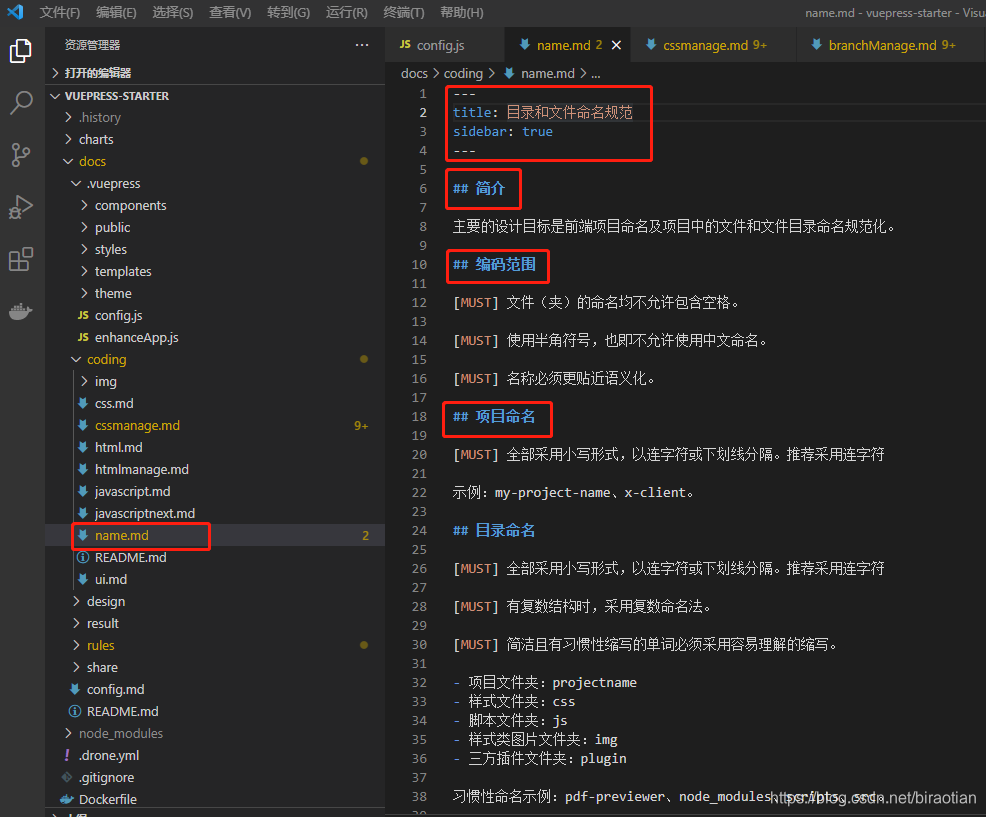986x817 pixels.
Task: Expand the node_modules folder
Action: [215, 733]
